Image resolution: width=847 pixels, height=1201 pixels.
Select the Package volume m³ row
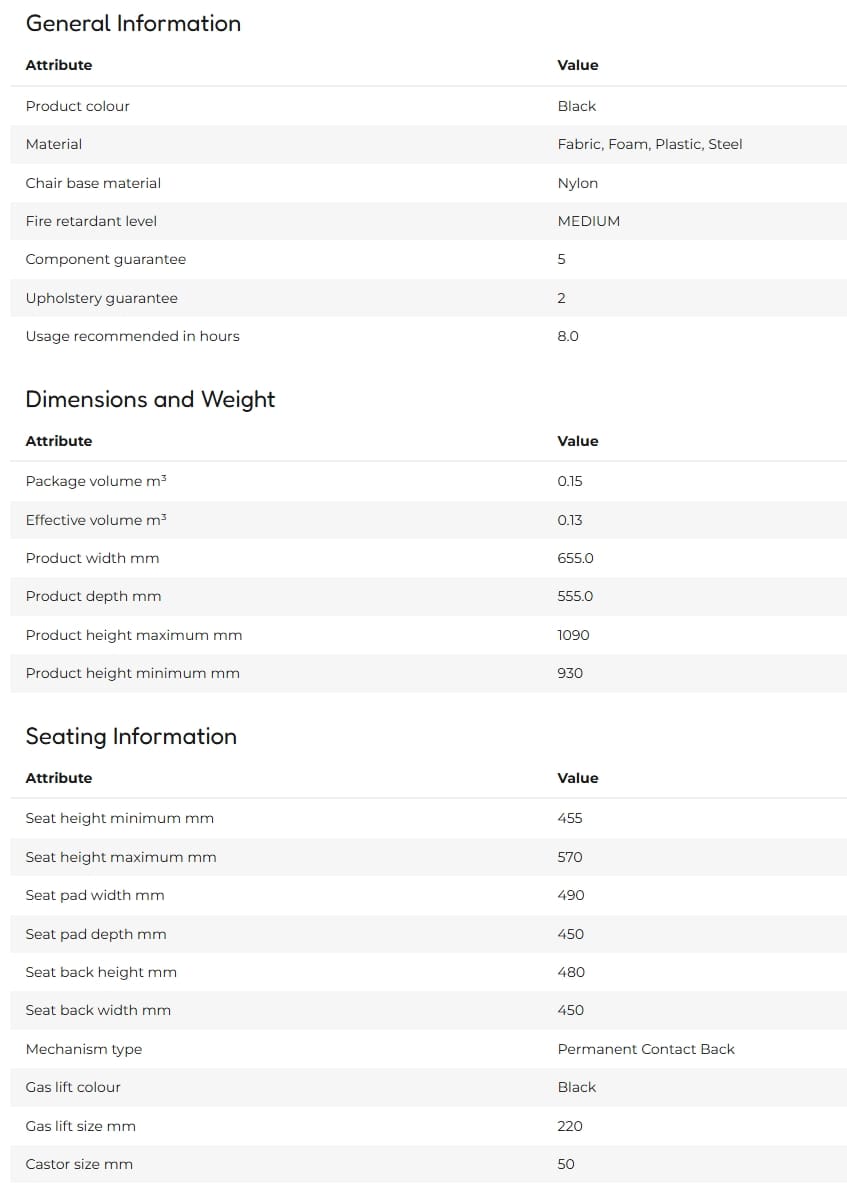click(428, 481)
